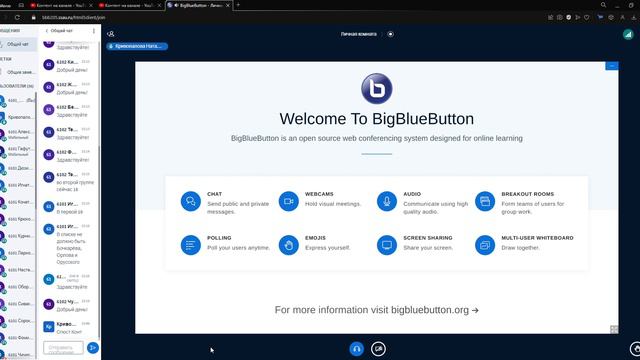The width and height of the screenshot is (640, 360).
Task: Click the Chat icon on welcome slide
Action: pyautogui.click(x=191, y=201)
